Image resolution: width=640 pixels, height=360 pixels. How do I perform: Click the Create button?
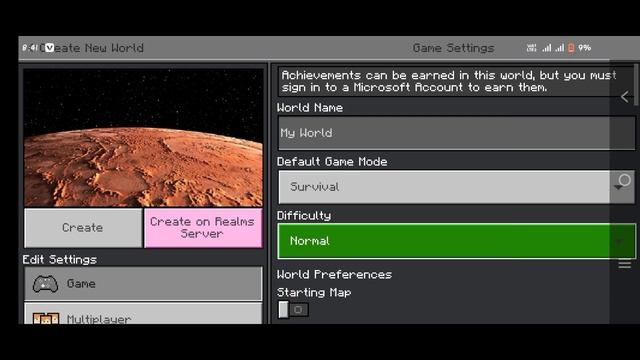pos(83,228)
